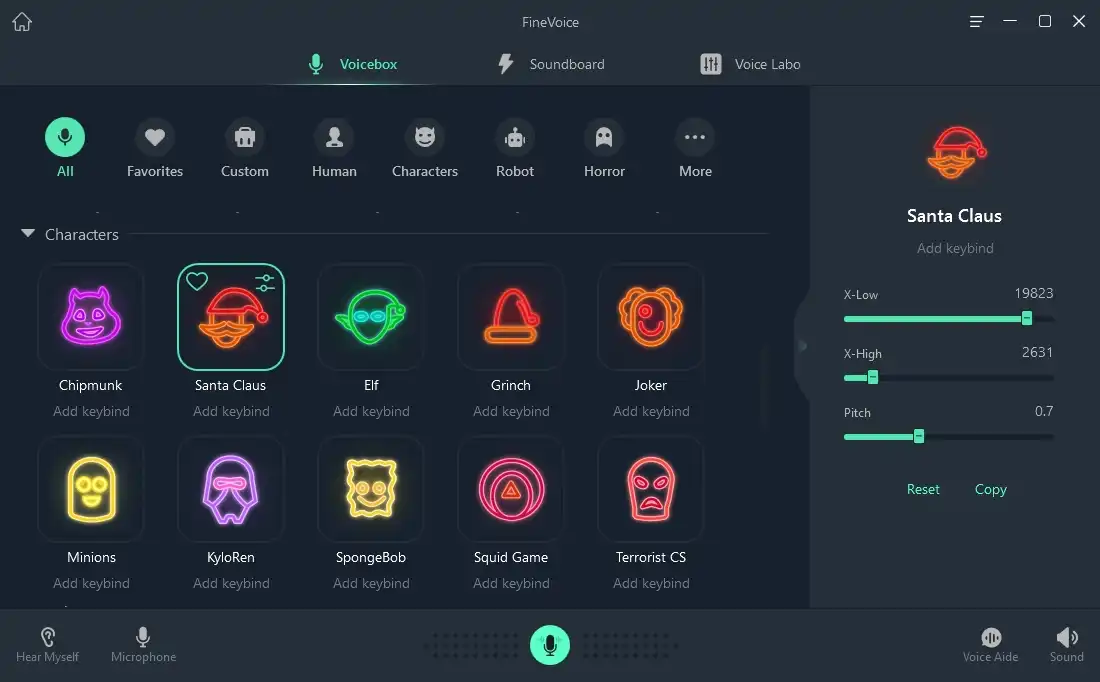Select the Santa Claus voice card
The height and width of the screenshot is (682, 1100).
[231, 316]
